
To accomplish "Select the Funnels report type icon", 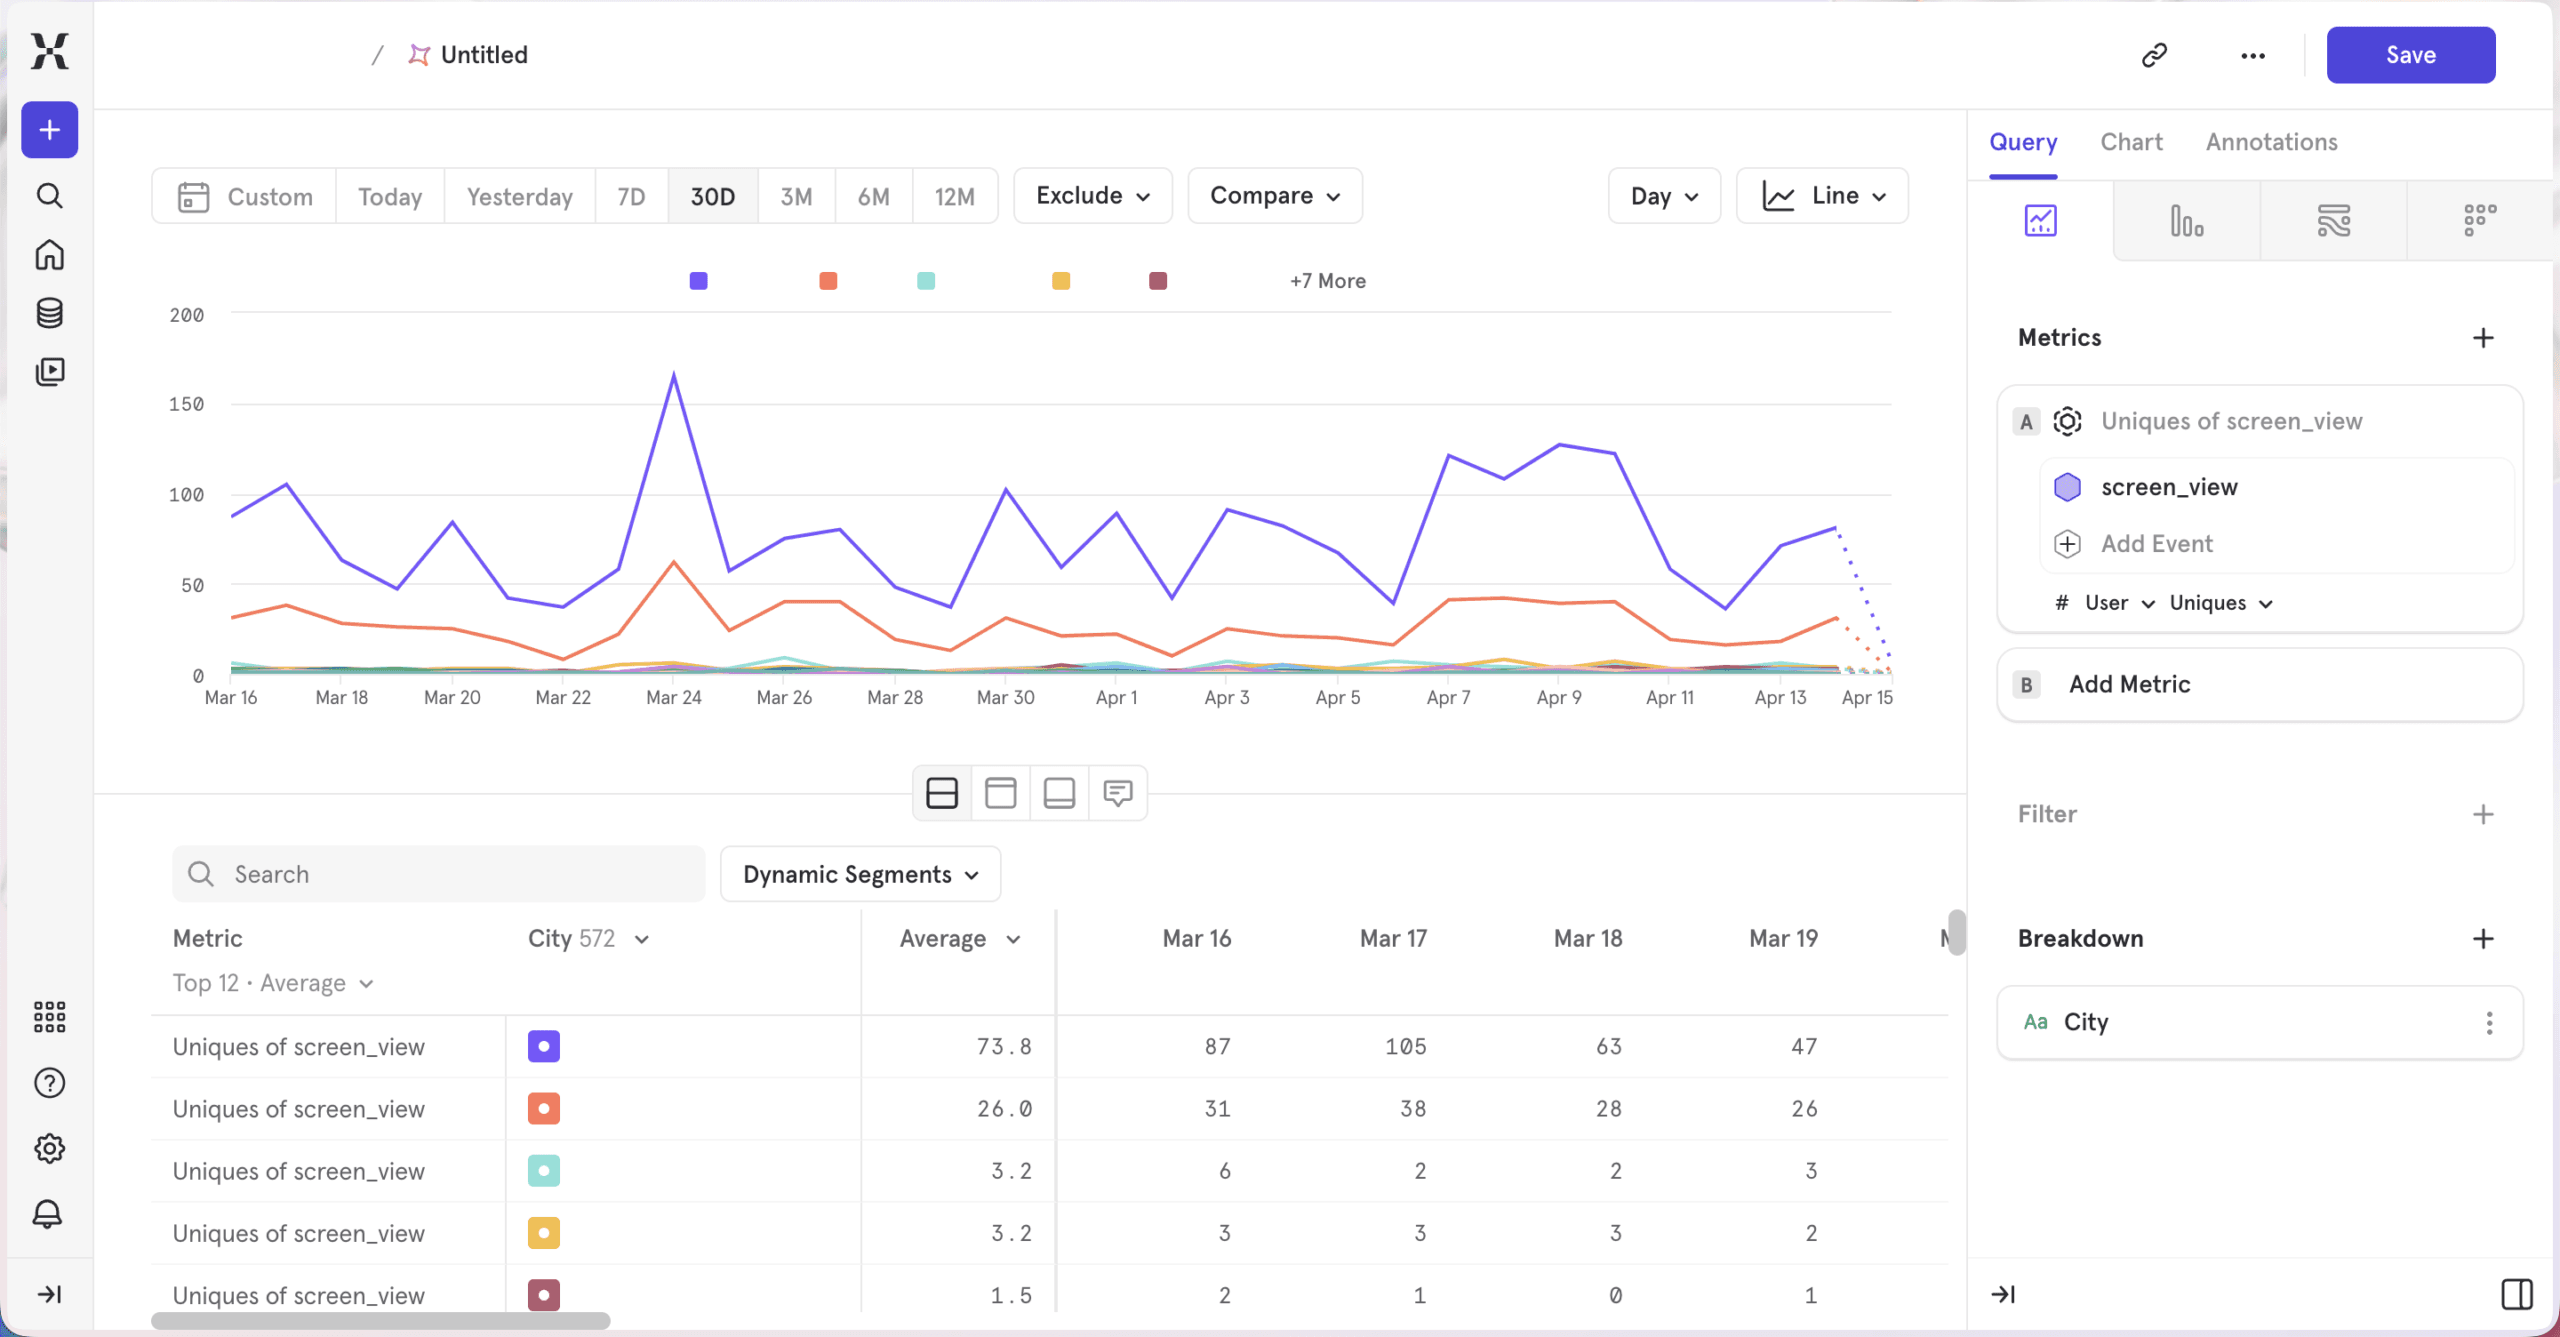I will pyautogui.click(x=2186, y=221).
